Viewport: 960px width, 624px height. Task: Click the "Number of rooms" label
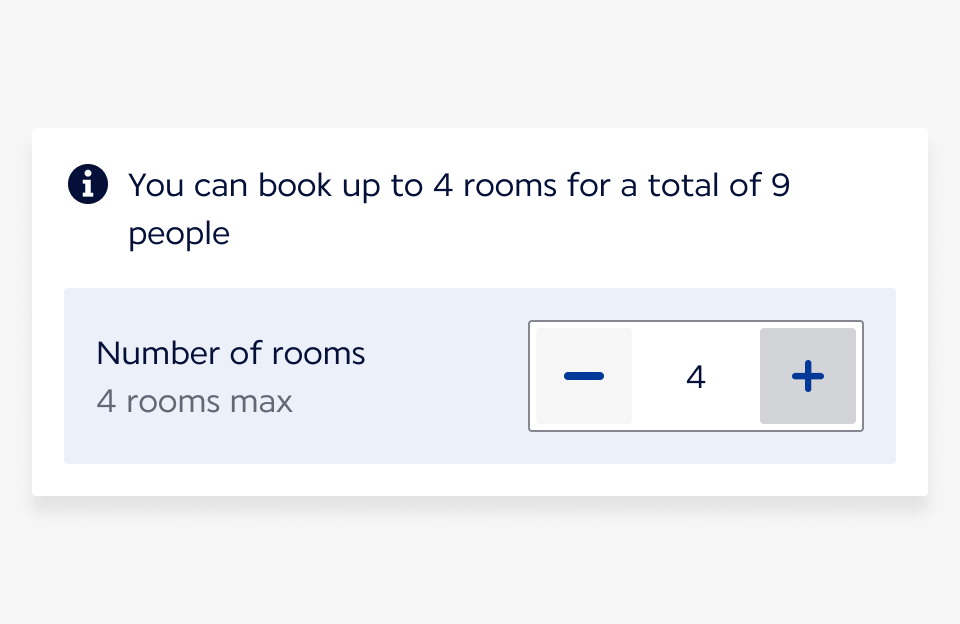(x=231, y=353)
